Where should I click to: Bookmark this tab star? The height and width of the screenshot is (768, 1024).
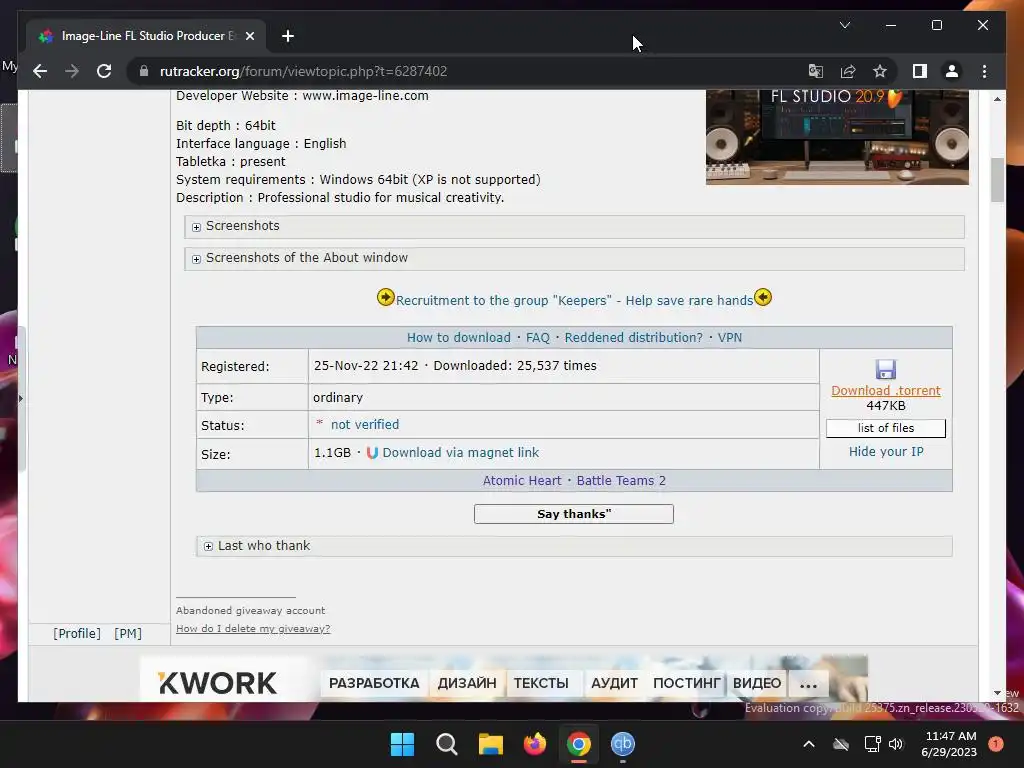coord(880,71)
